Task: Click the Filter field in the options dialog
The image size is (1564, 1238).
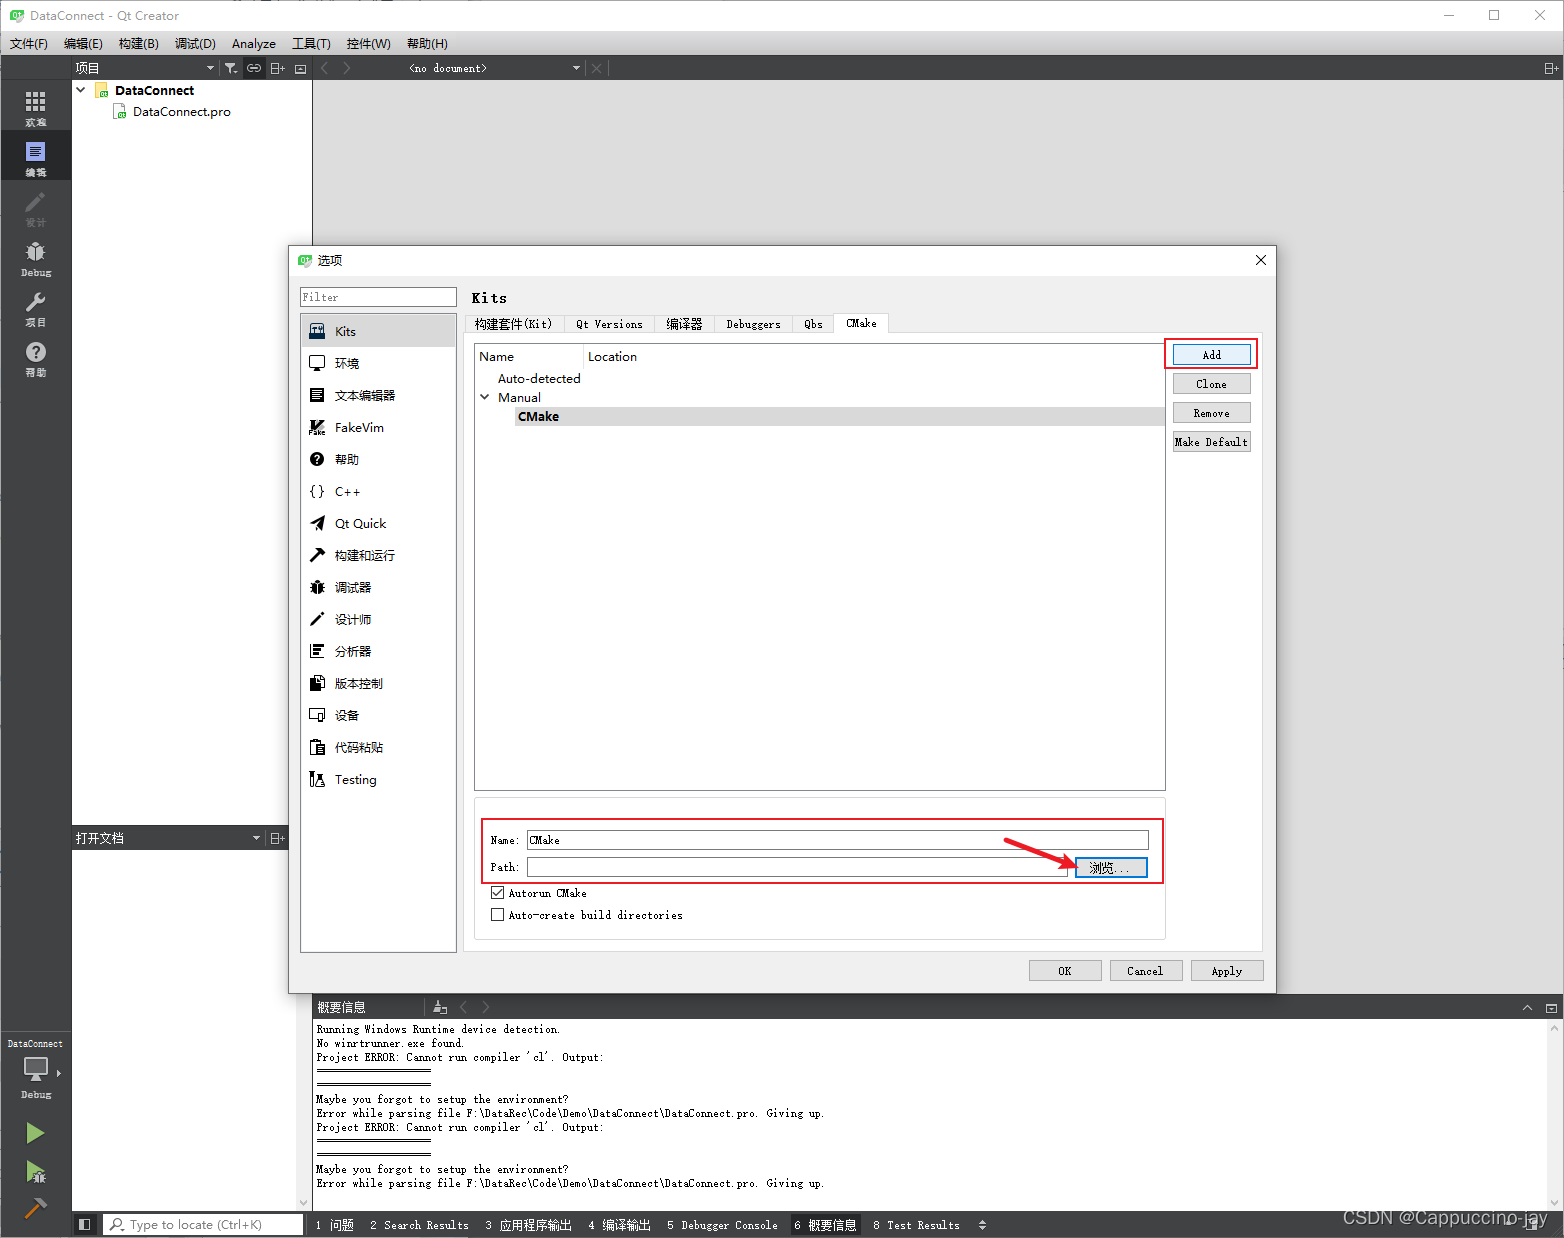Action: [x=378, y=296]
